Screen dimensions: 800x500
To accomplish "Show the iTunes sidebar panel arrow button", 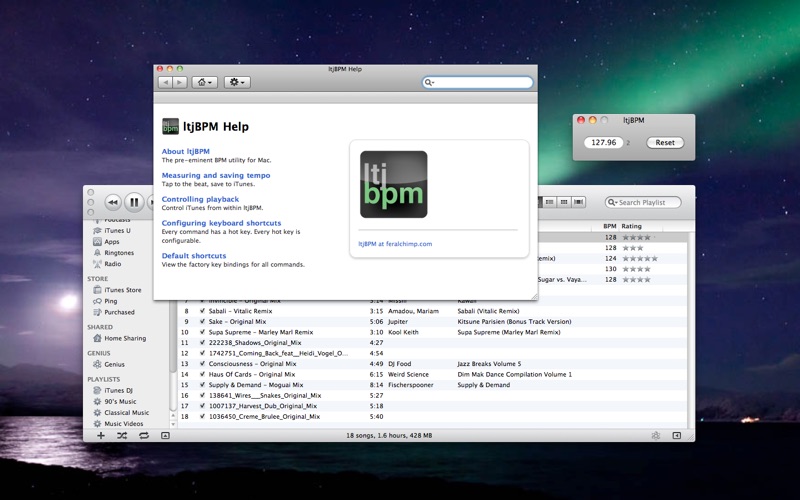I will point(677,436).
